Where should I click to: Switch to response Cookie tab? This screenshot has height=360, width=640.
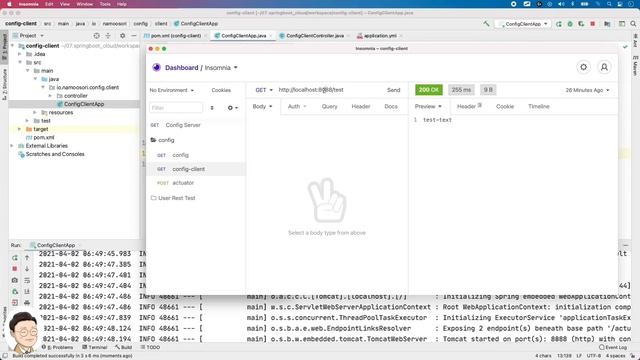click(504, 107)
